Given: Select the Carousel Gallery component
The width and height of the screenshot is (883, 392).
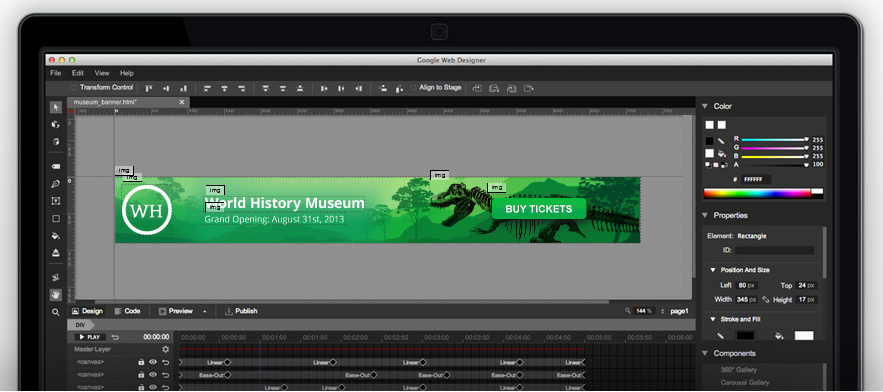Looking at the screenshot, I should [x=745, y=383].
